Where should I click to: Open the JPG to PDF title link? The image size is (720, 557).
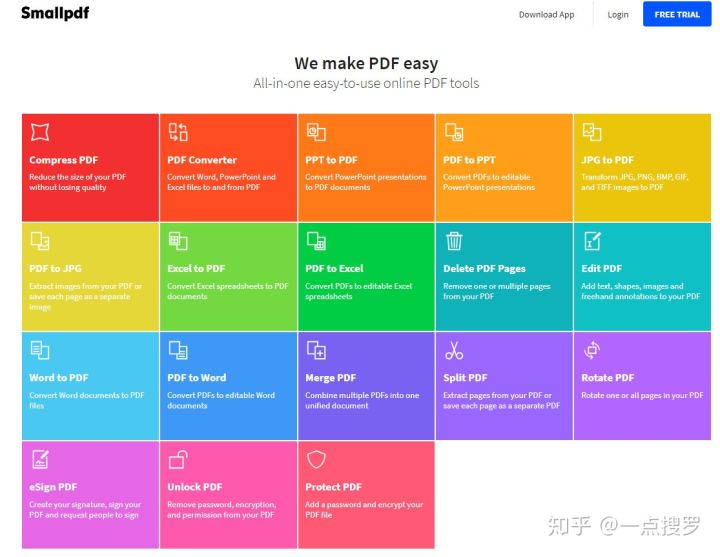click(x=607, y=160)
